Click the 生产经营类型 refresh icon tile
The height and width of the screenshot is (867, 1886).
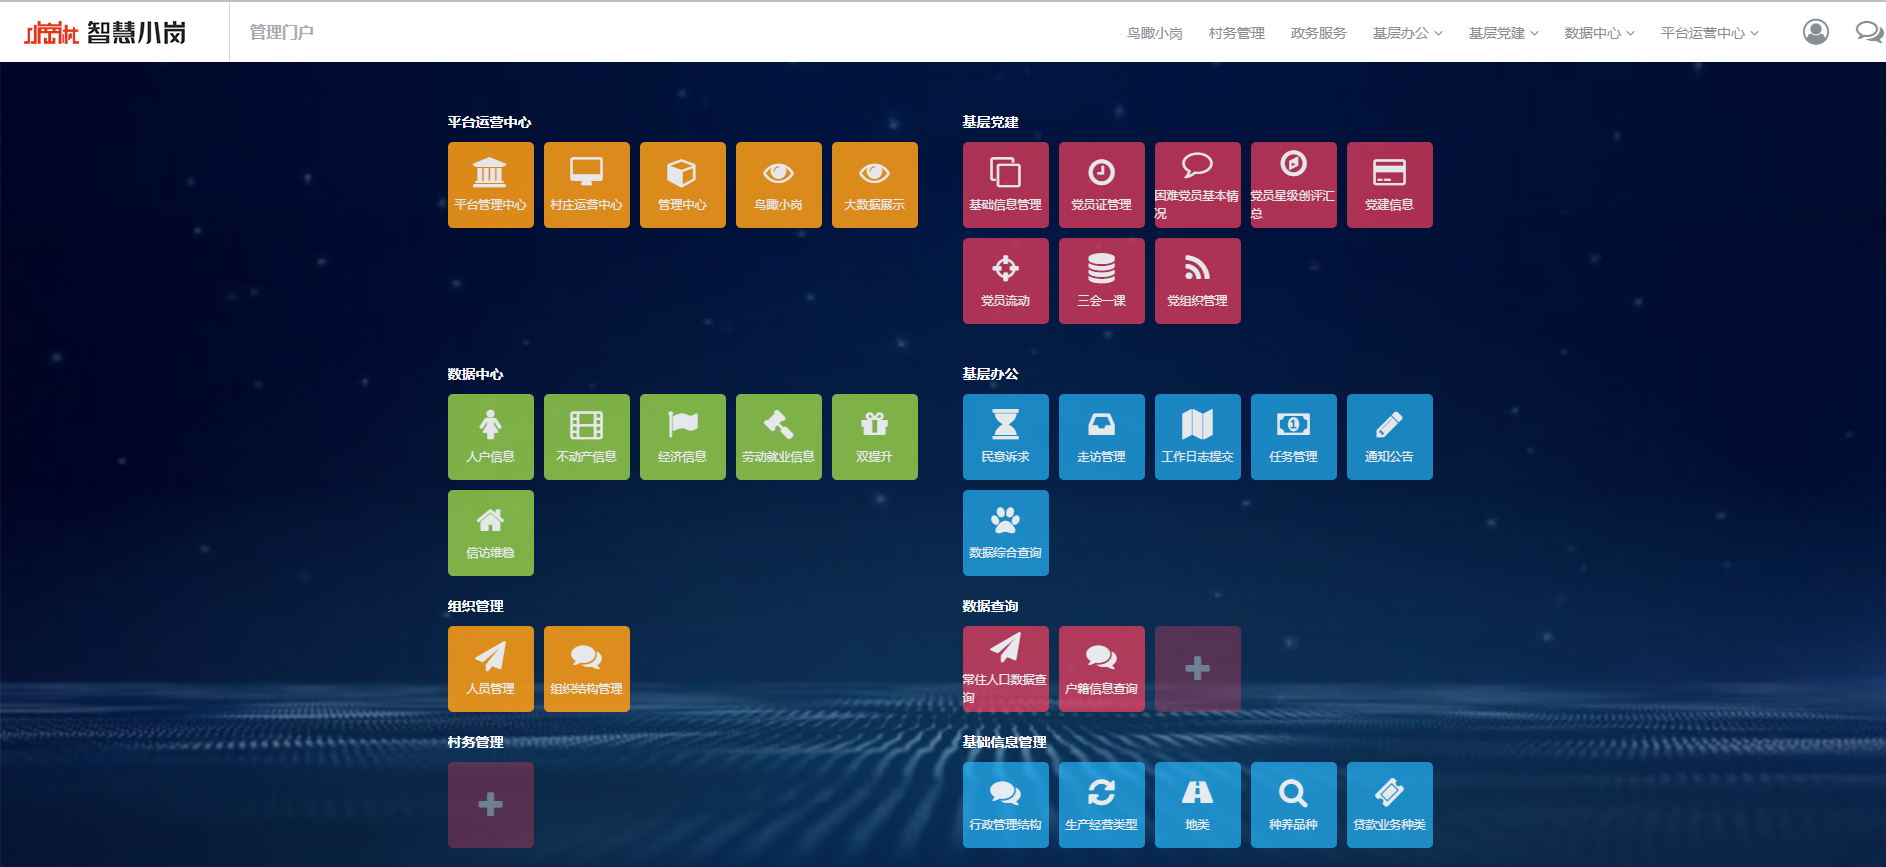coord(1101,805)
